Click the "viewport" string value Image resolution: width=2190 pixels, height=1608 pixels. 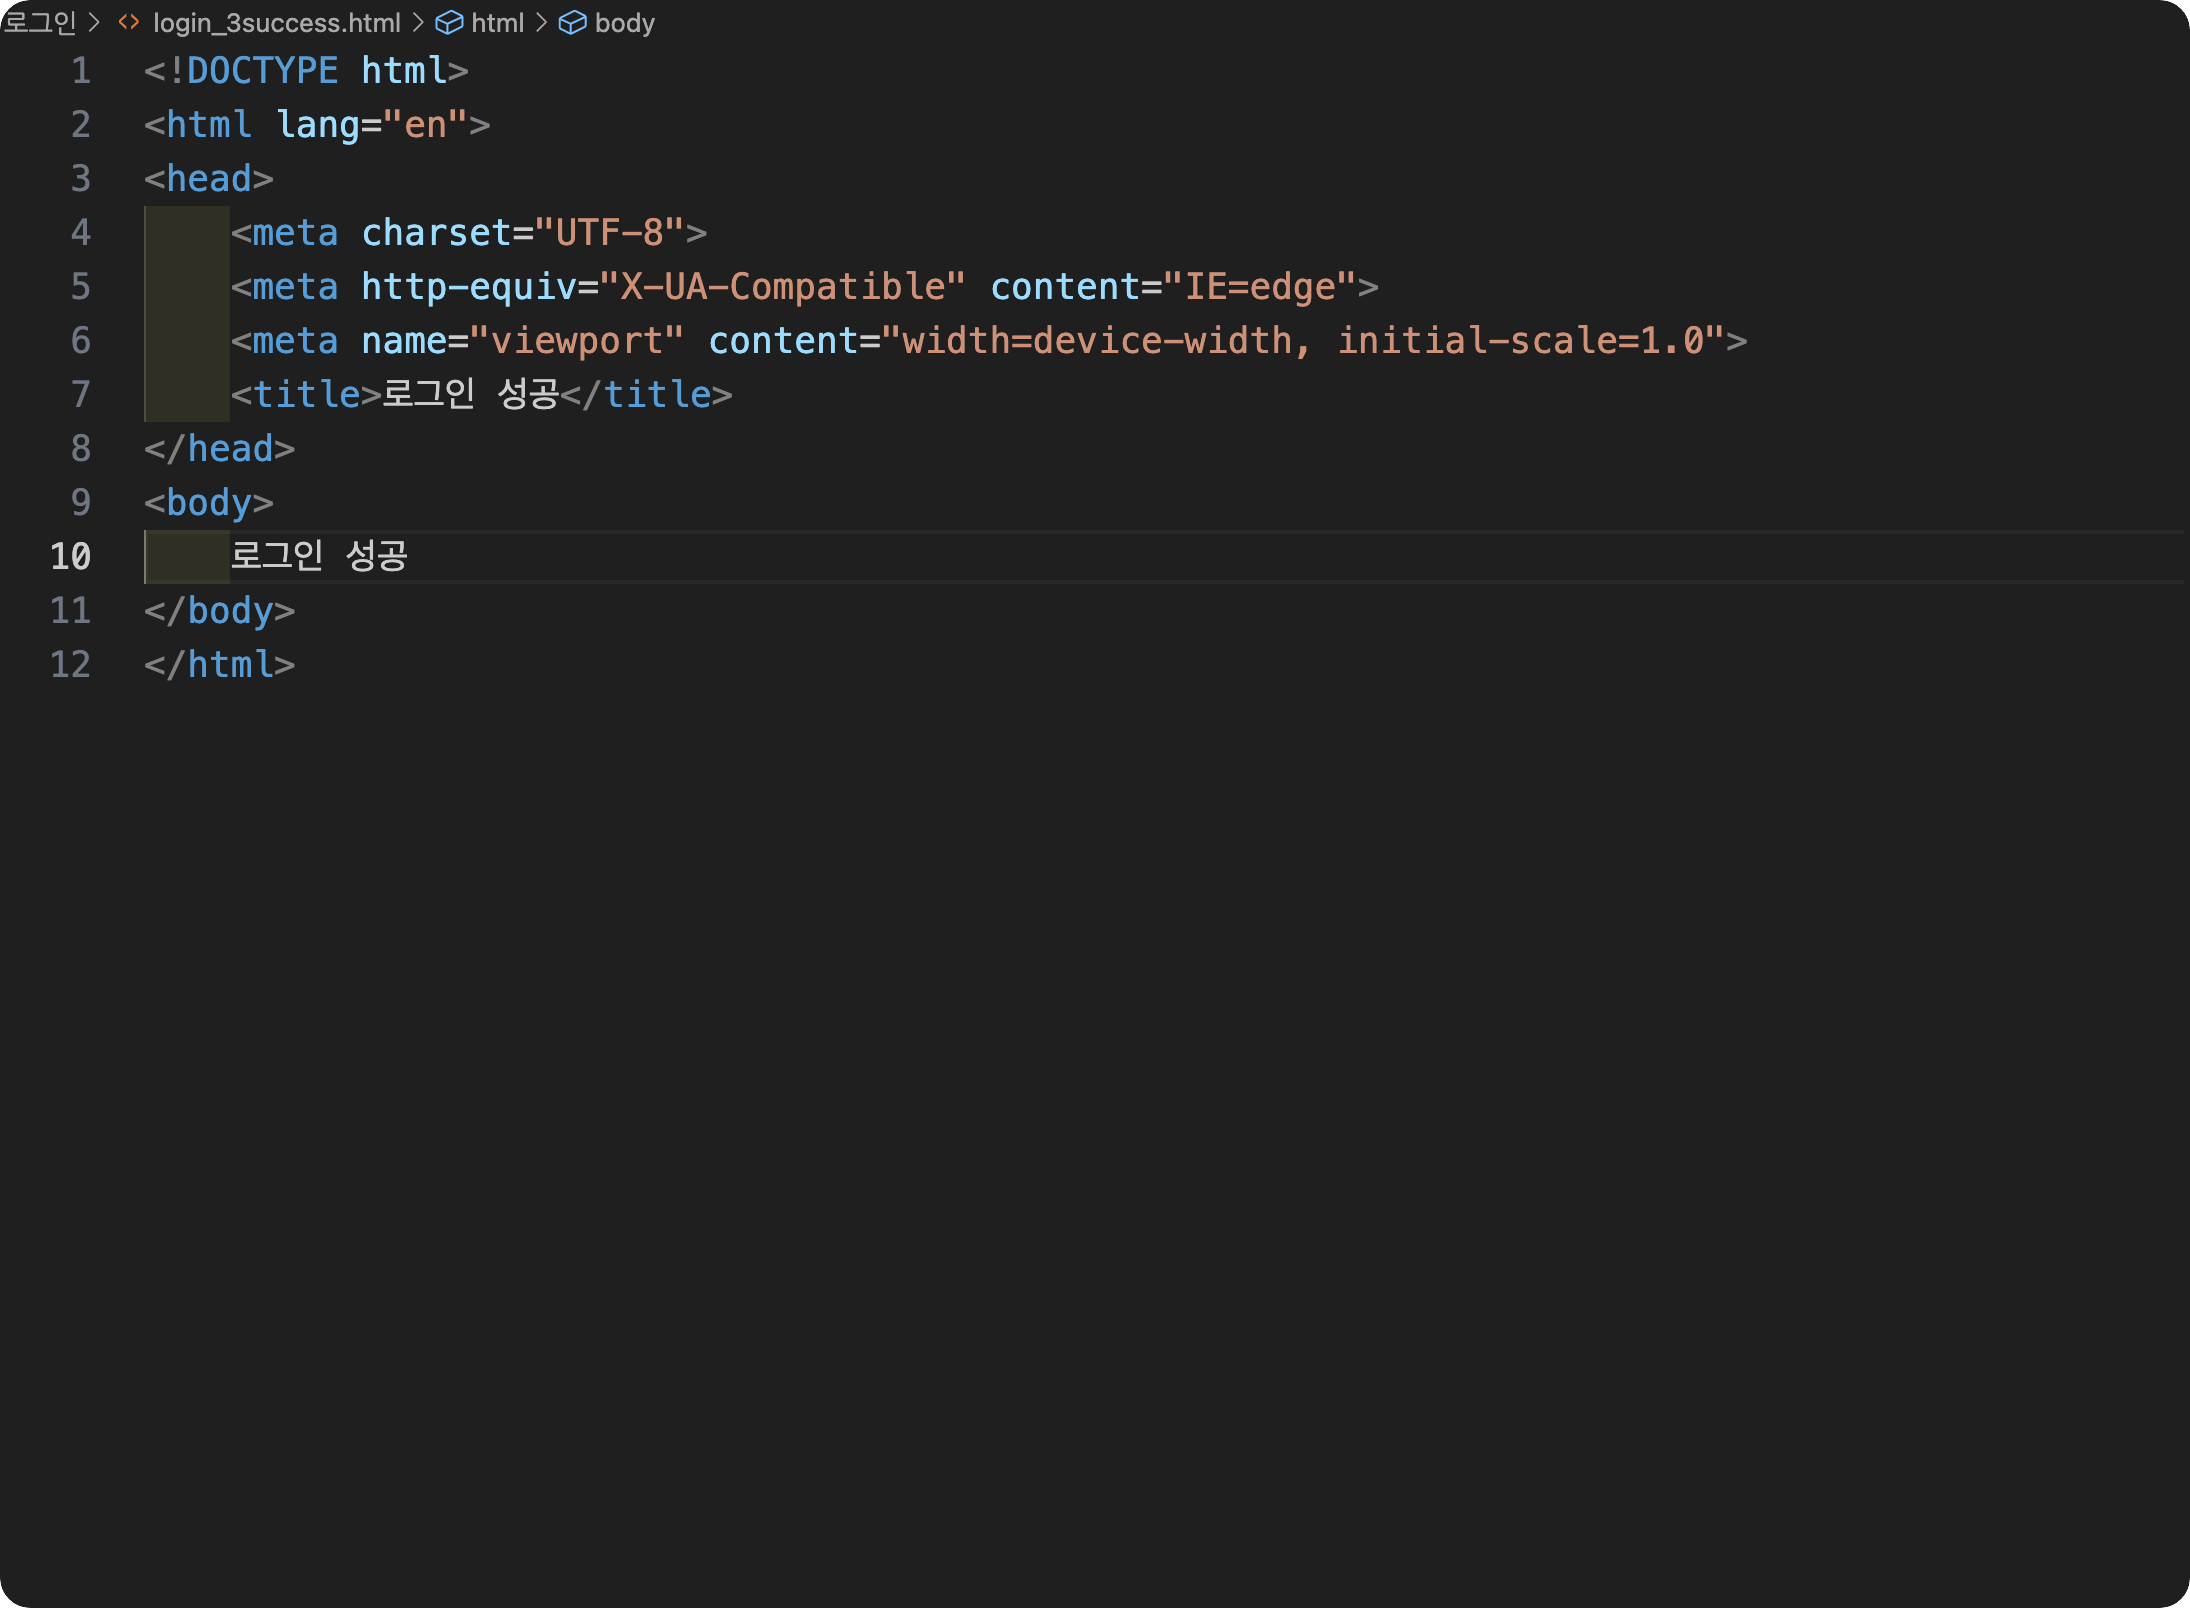coord(577,341)
